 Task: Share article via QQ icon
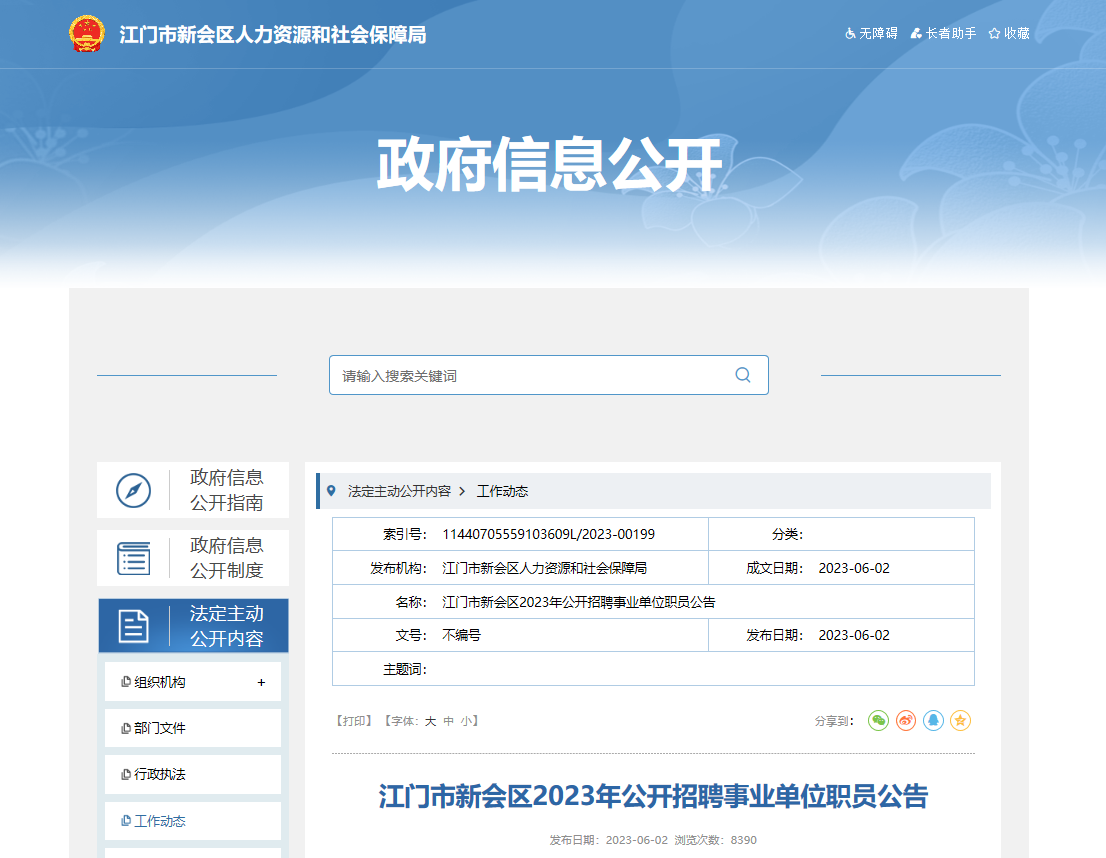point(933,720)
